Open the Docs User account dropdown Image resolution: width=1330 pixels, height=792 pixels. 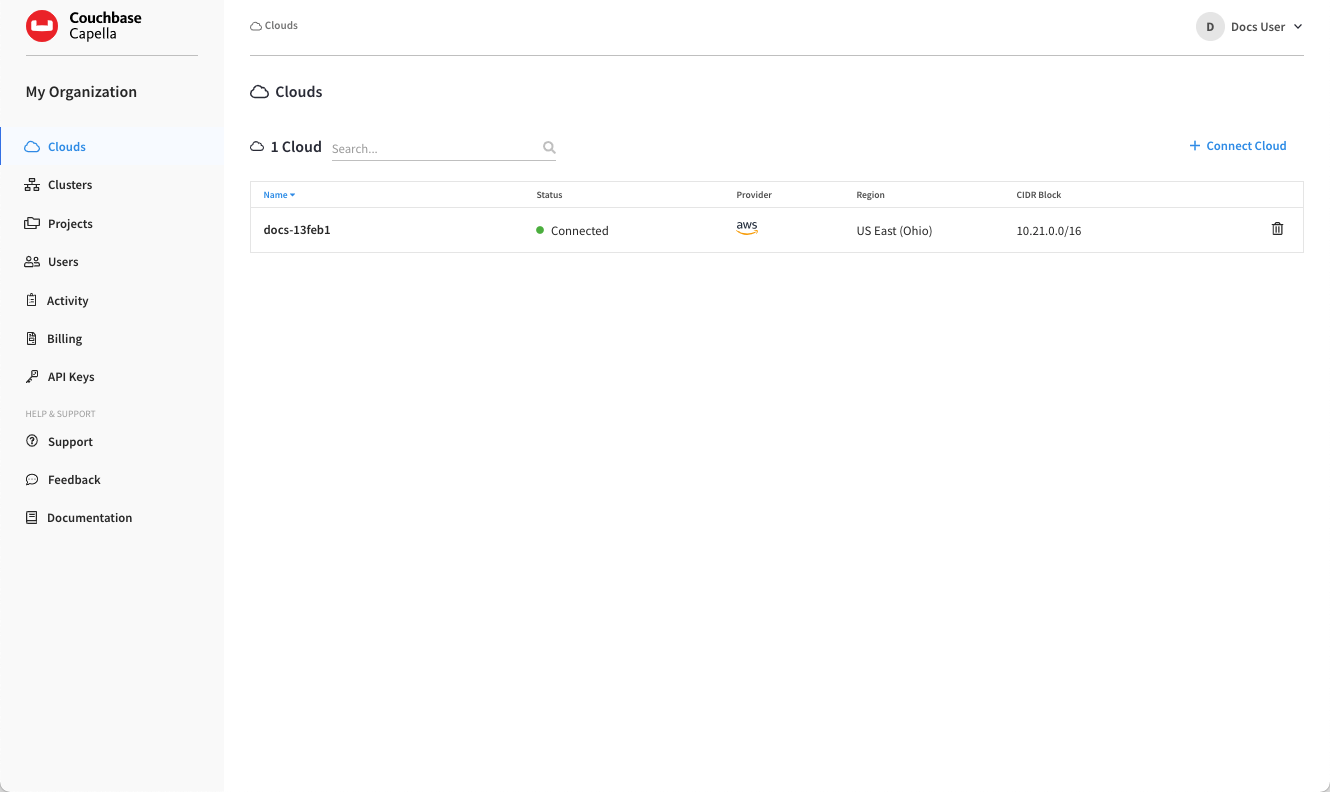click(1250, 26)
